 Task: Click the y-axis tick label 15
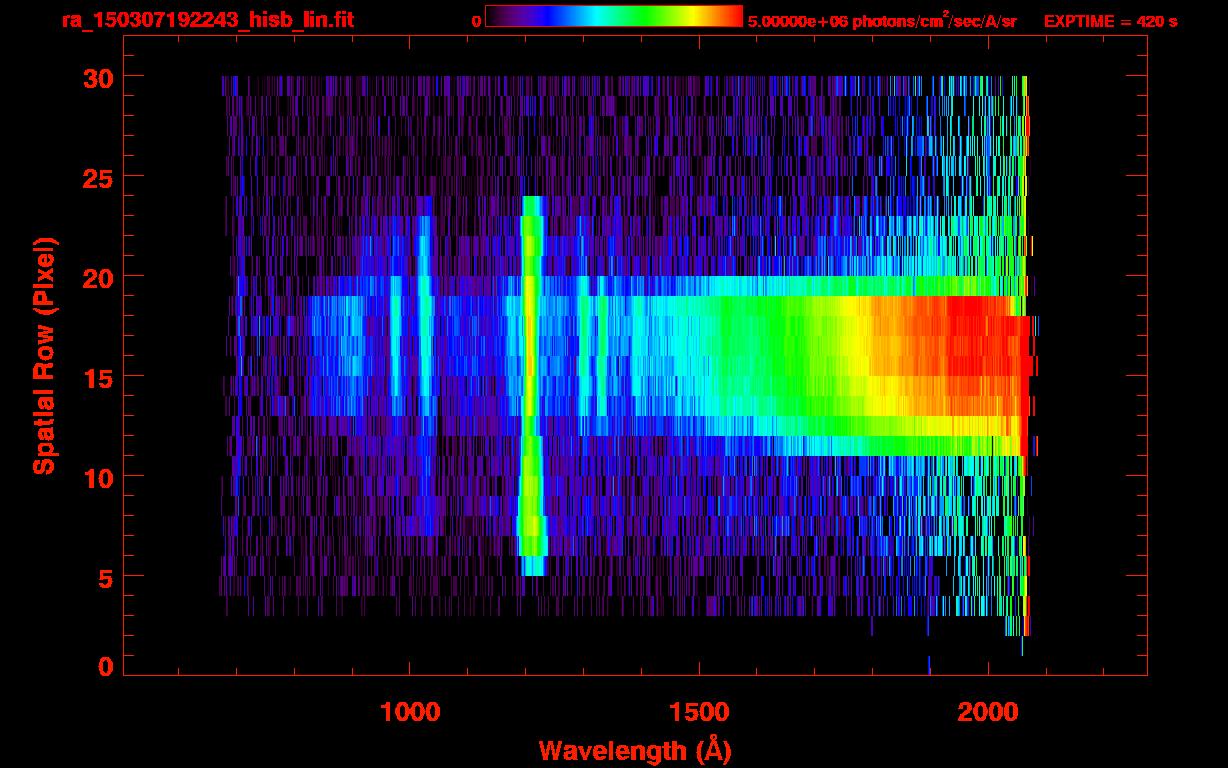click(x=96, y=377)
